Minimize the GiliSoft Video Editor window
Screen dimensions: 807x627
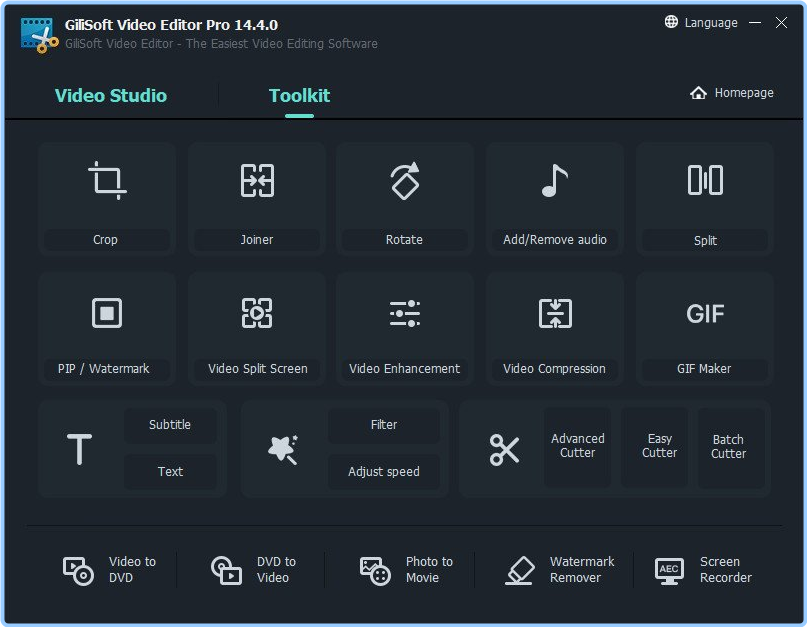(755, 22)
